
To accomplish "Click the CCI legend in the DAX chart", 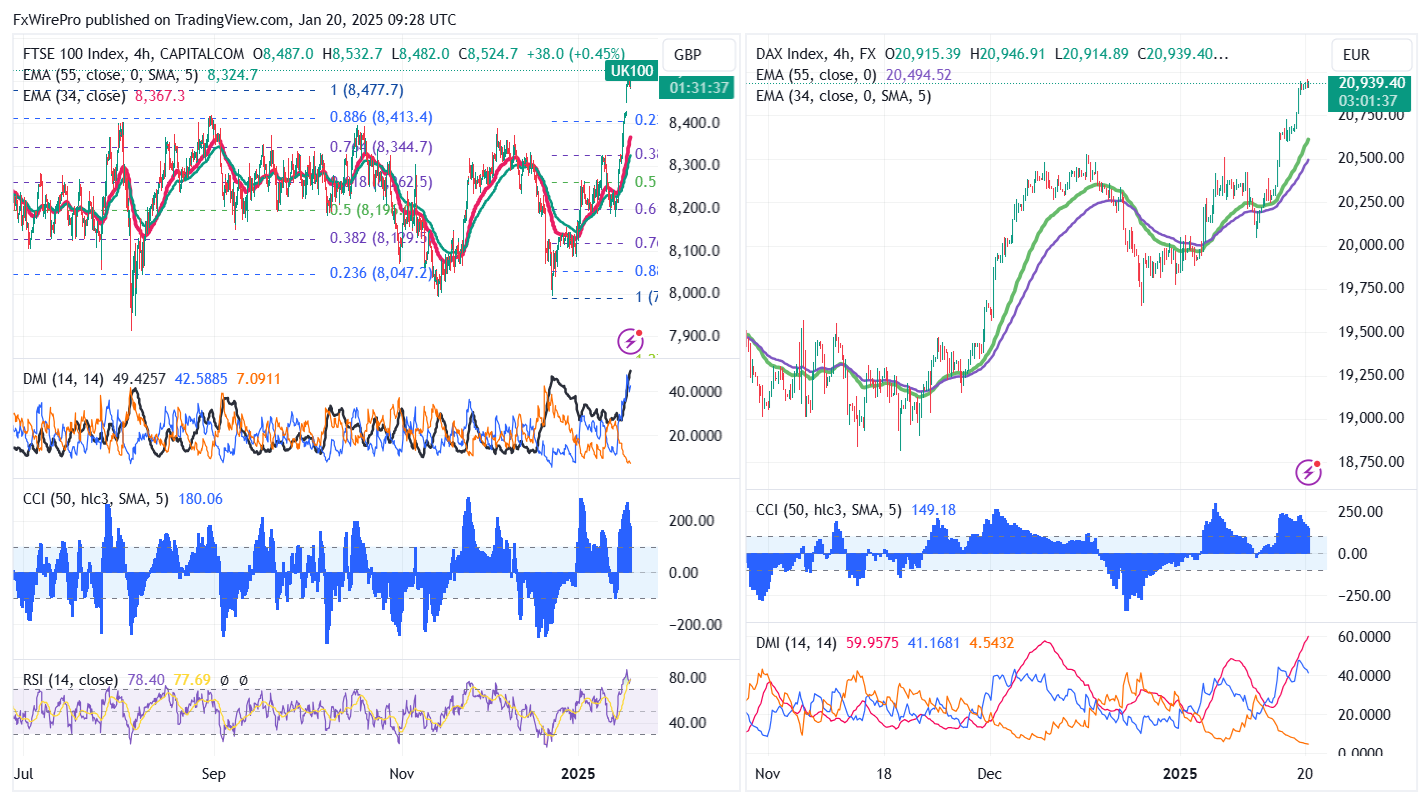I will [829, 510].
